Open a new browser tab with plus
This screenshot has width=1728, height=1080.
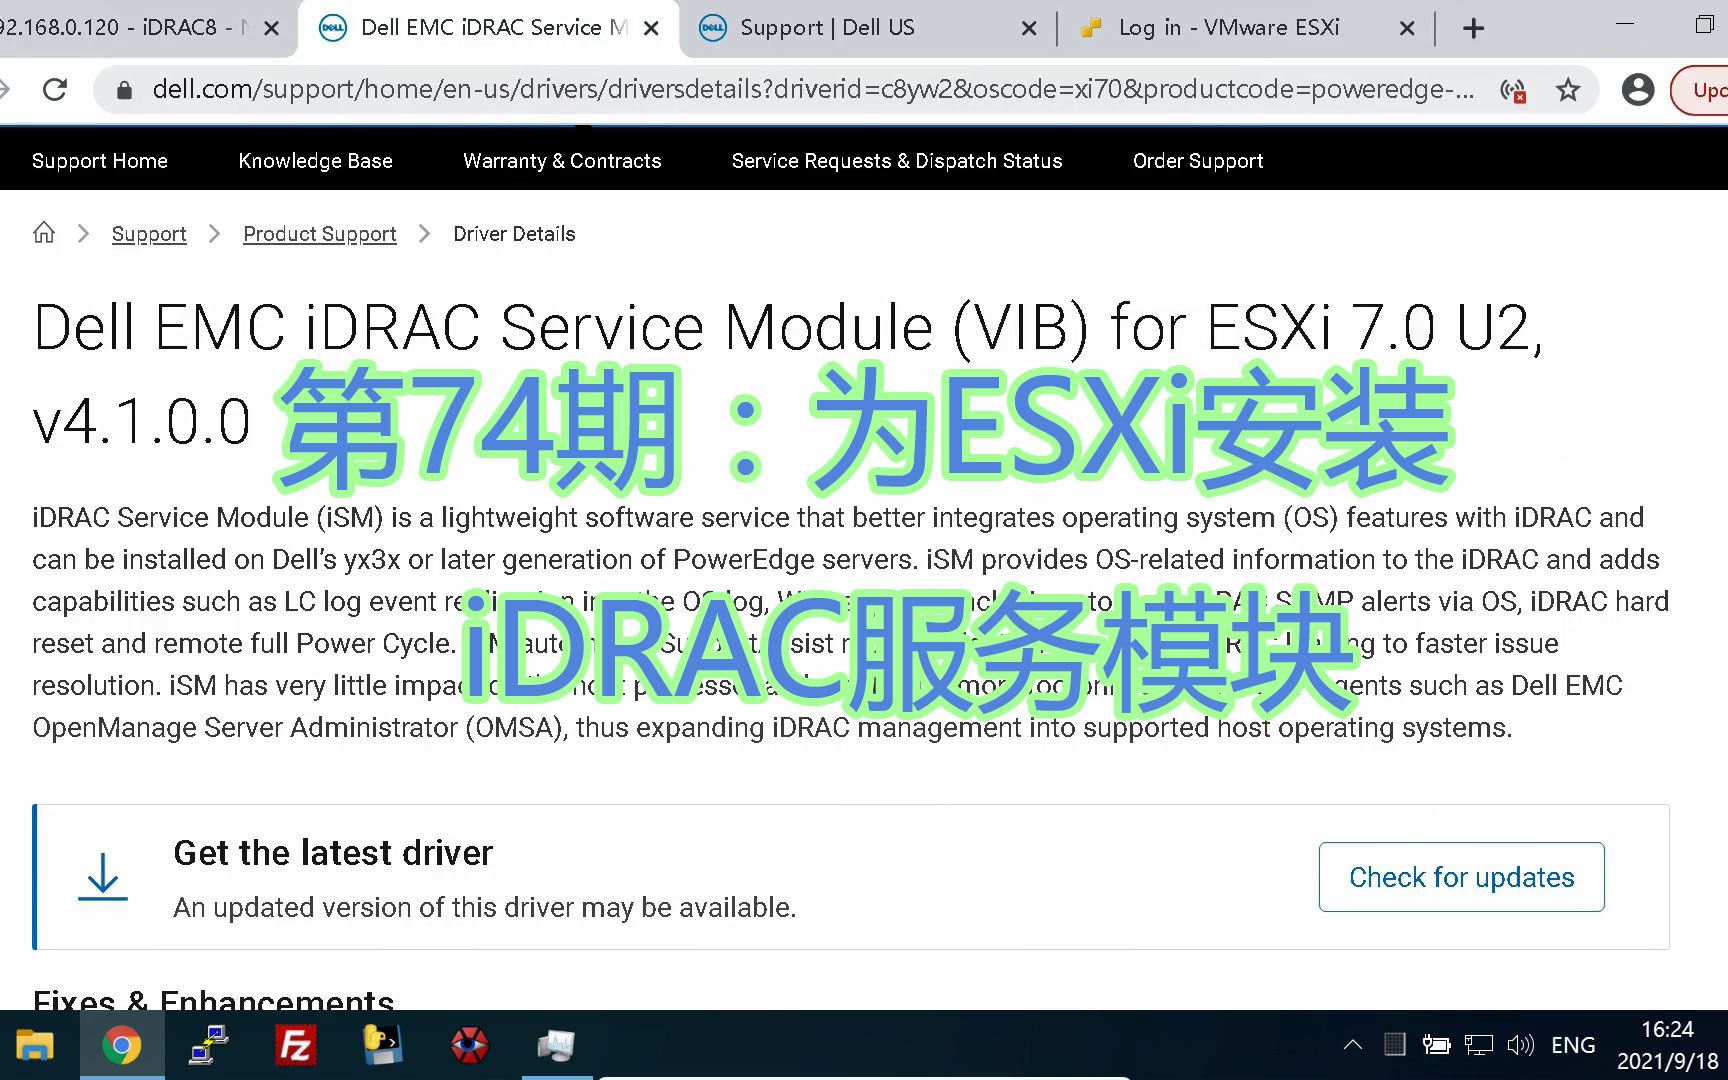pos(1473,28)
